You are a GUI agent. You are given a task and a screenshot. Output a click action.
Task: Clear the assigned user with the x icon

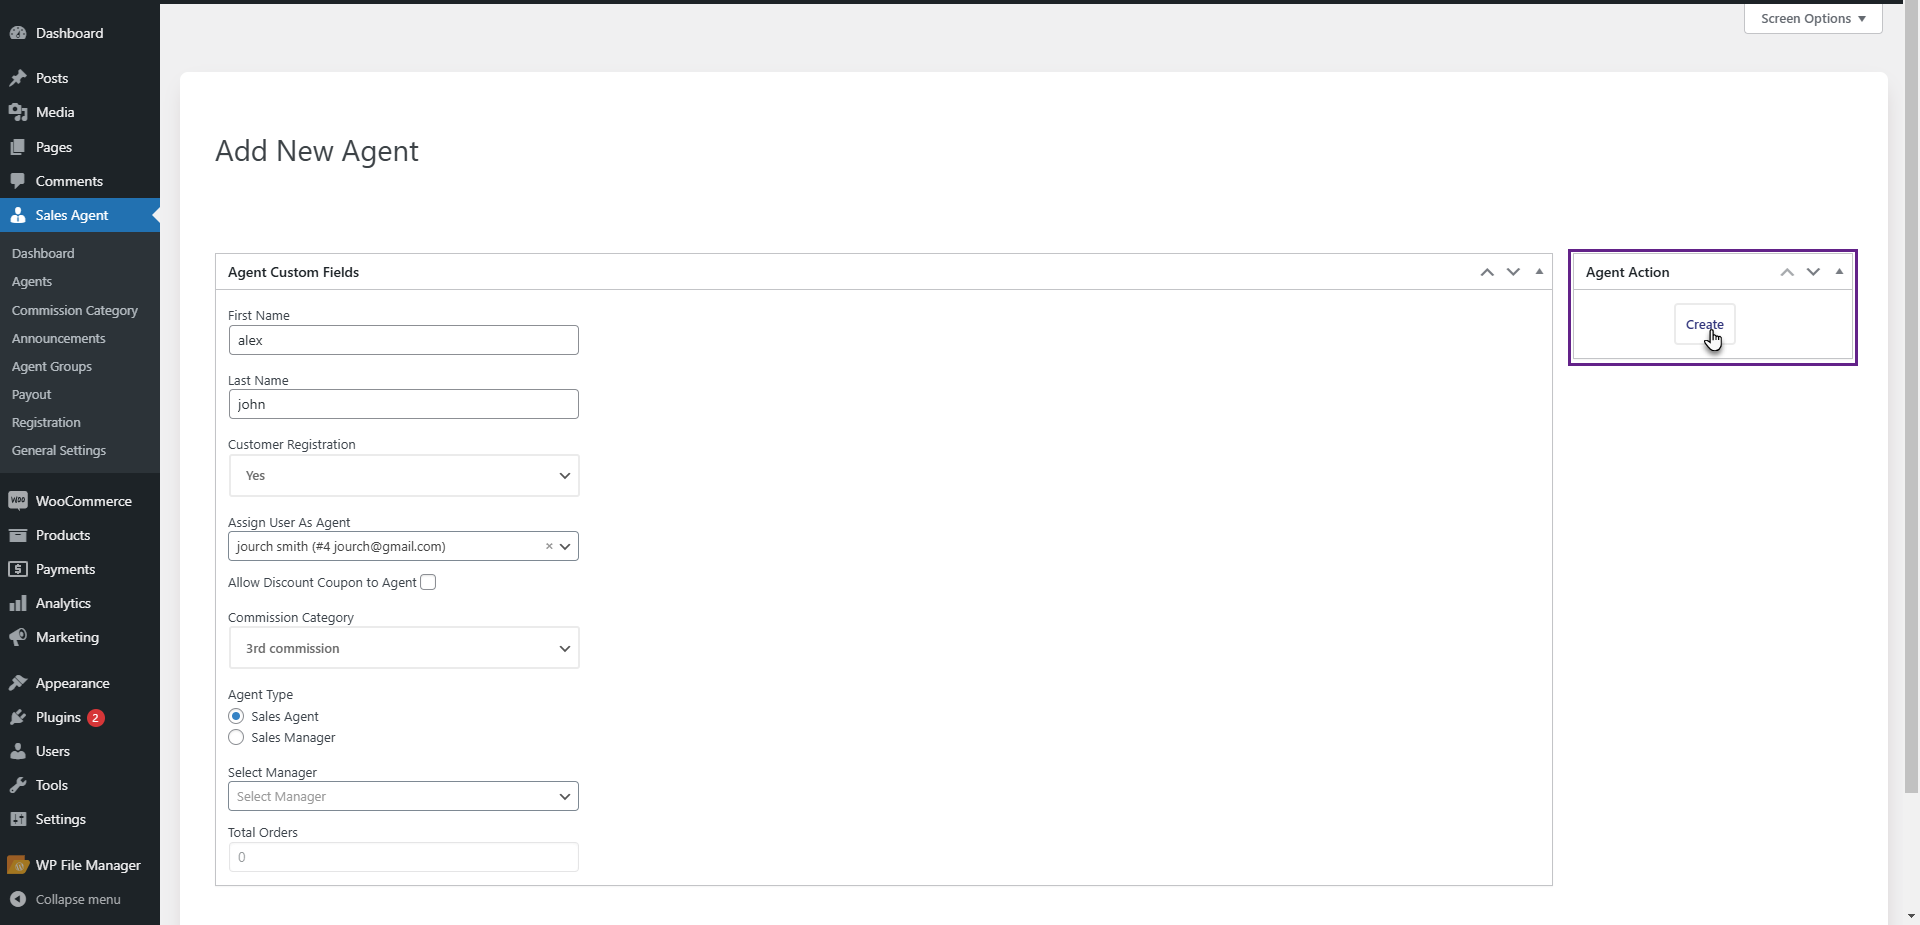(549, 546)
